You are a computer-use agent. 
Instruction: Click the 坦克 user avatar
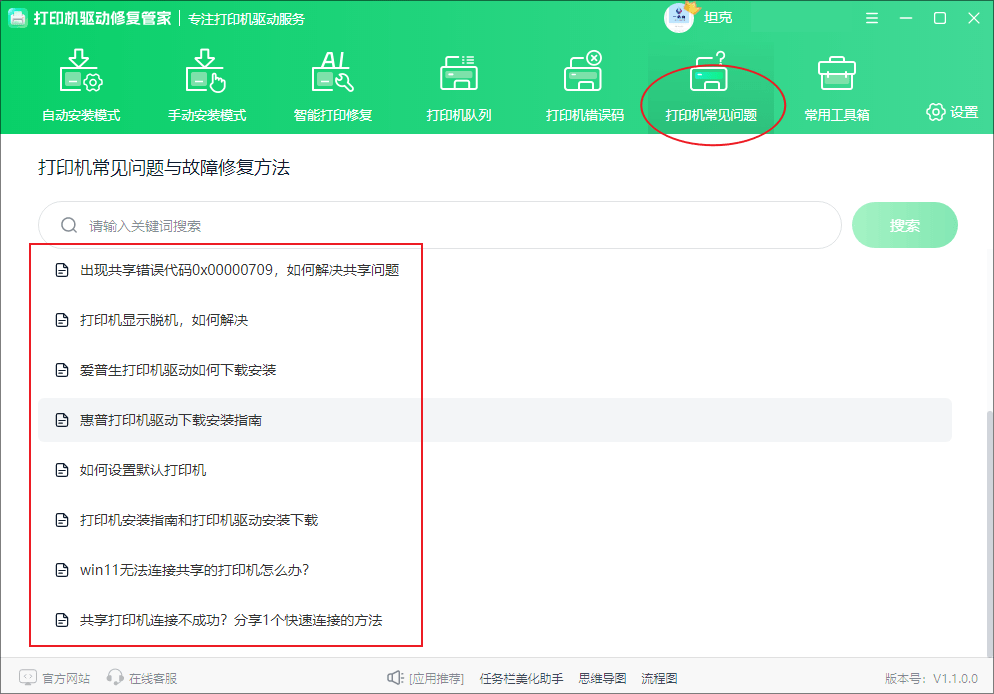point(677,16)
